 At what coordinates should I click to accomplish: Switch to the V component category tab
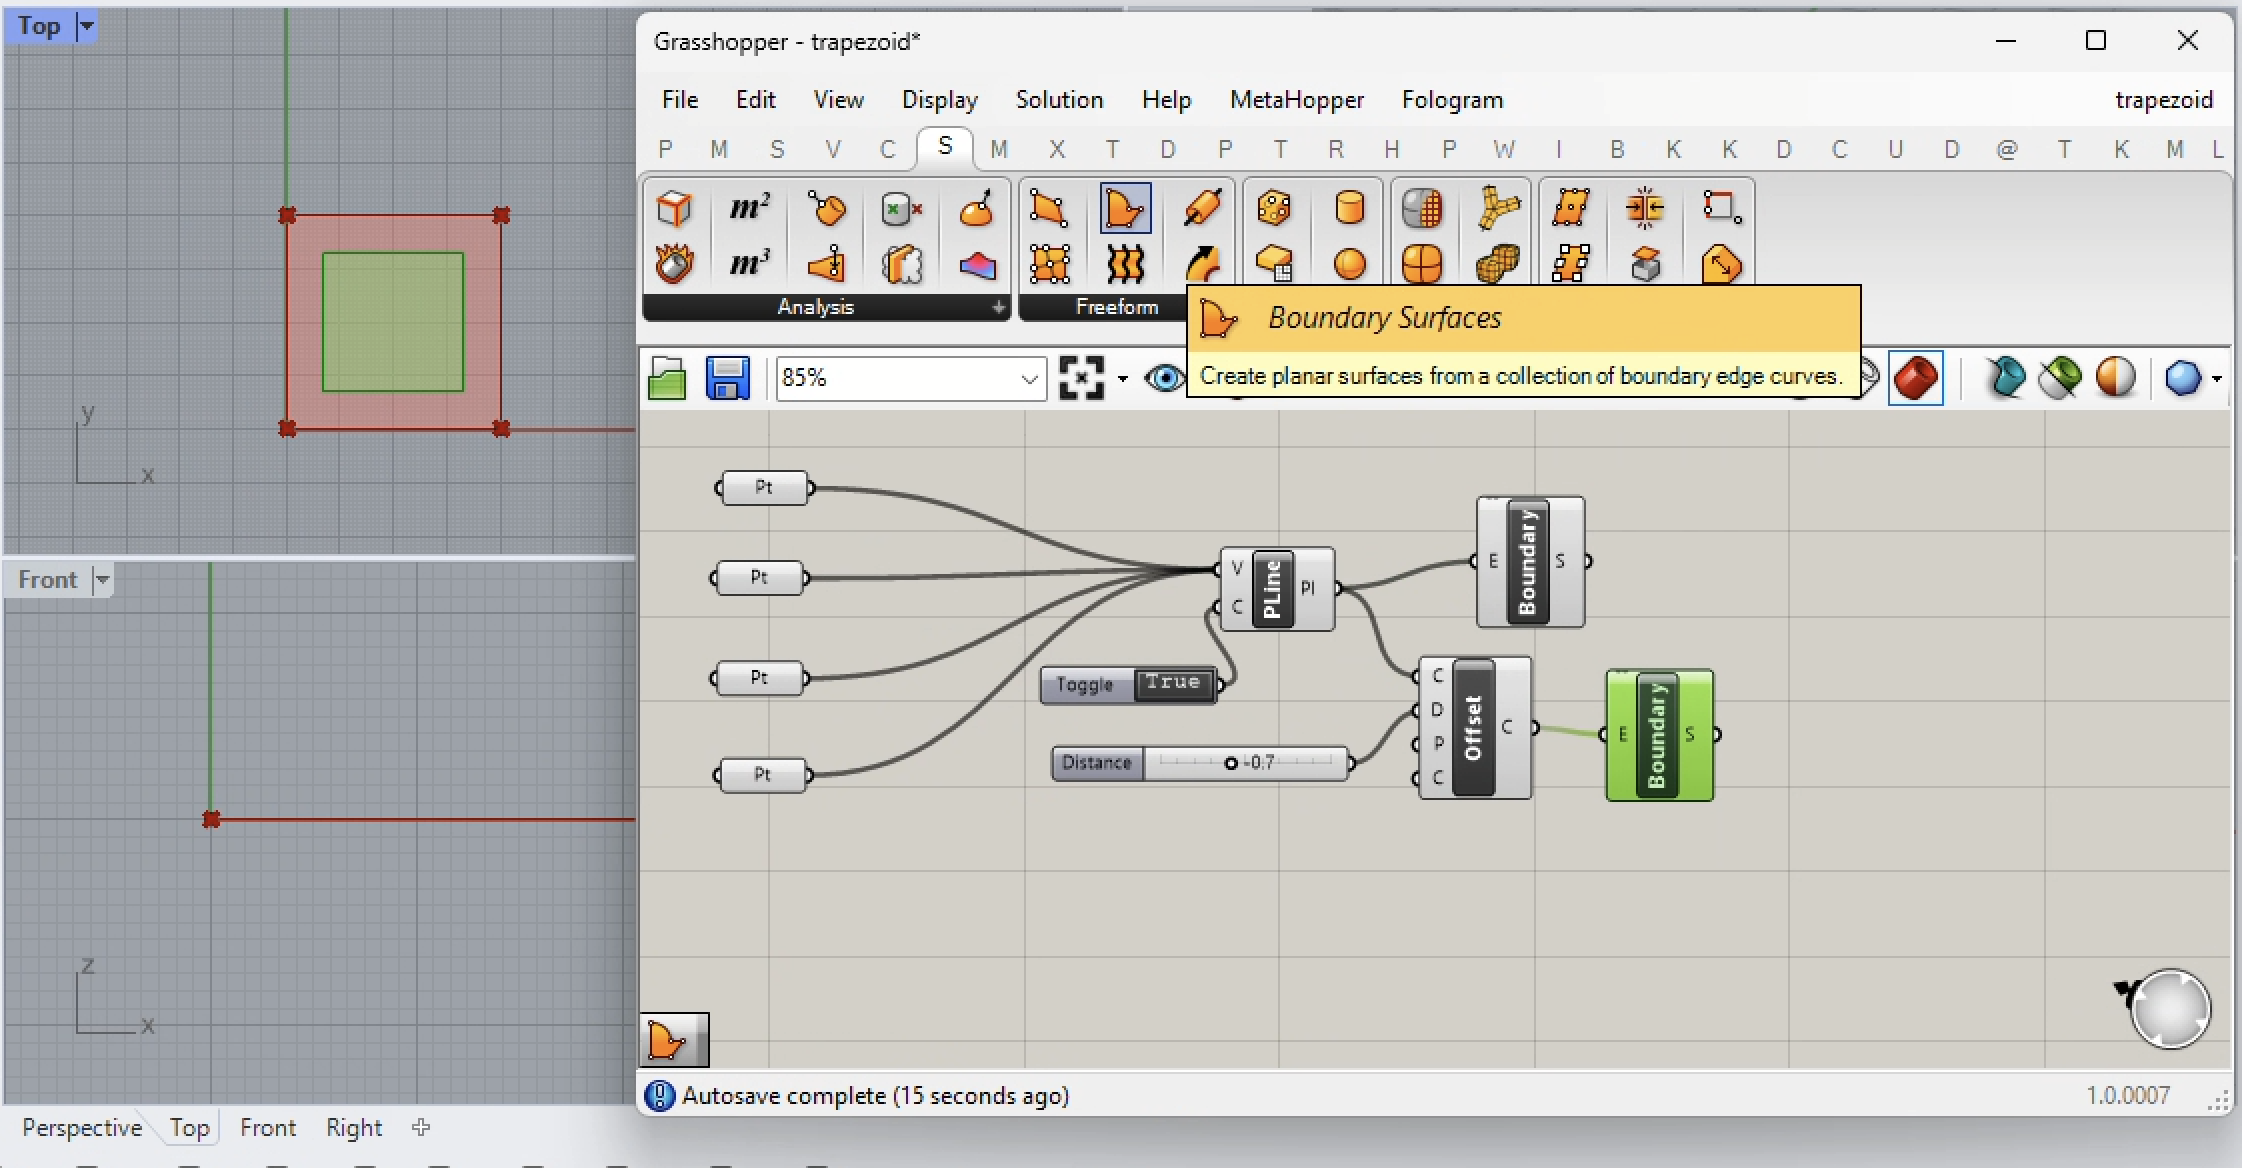coord(833,150)
